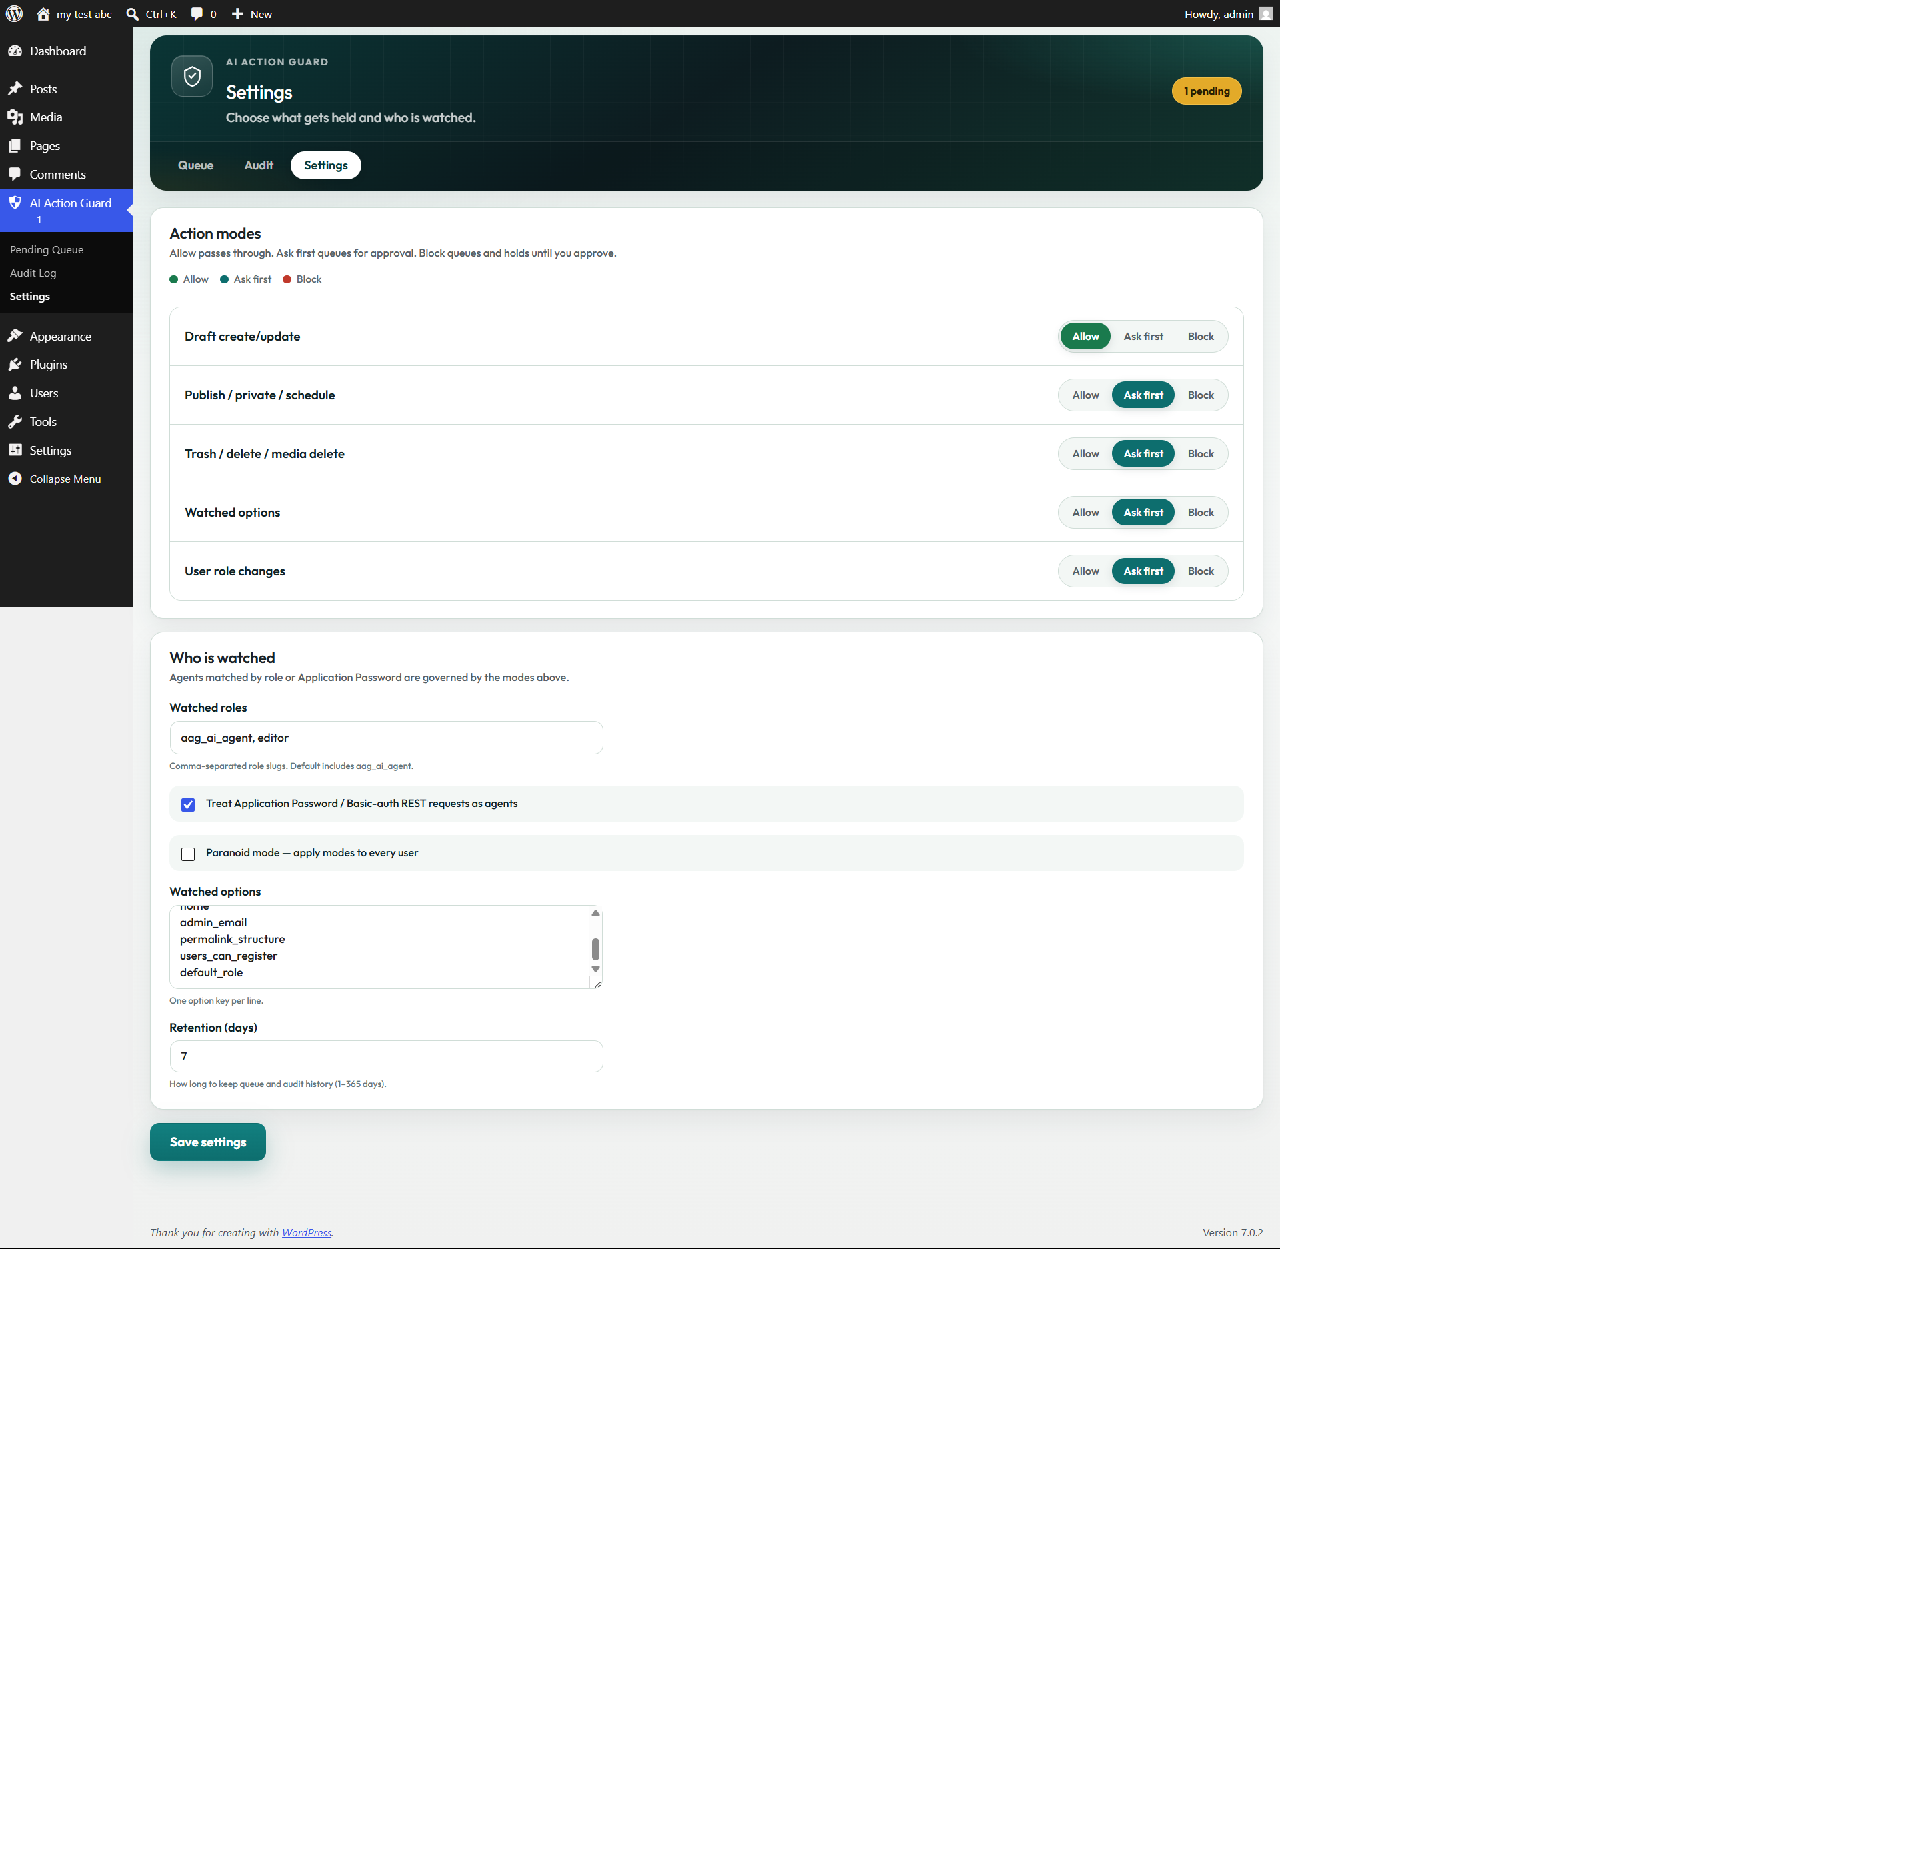Open the site home icon

[x=43, y=14]
